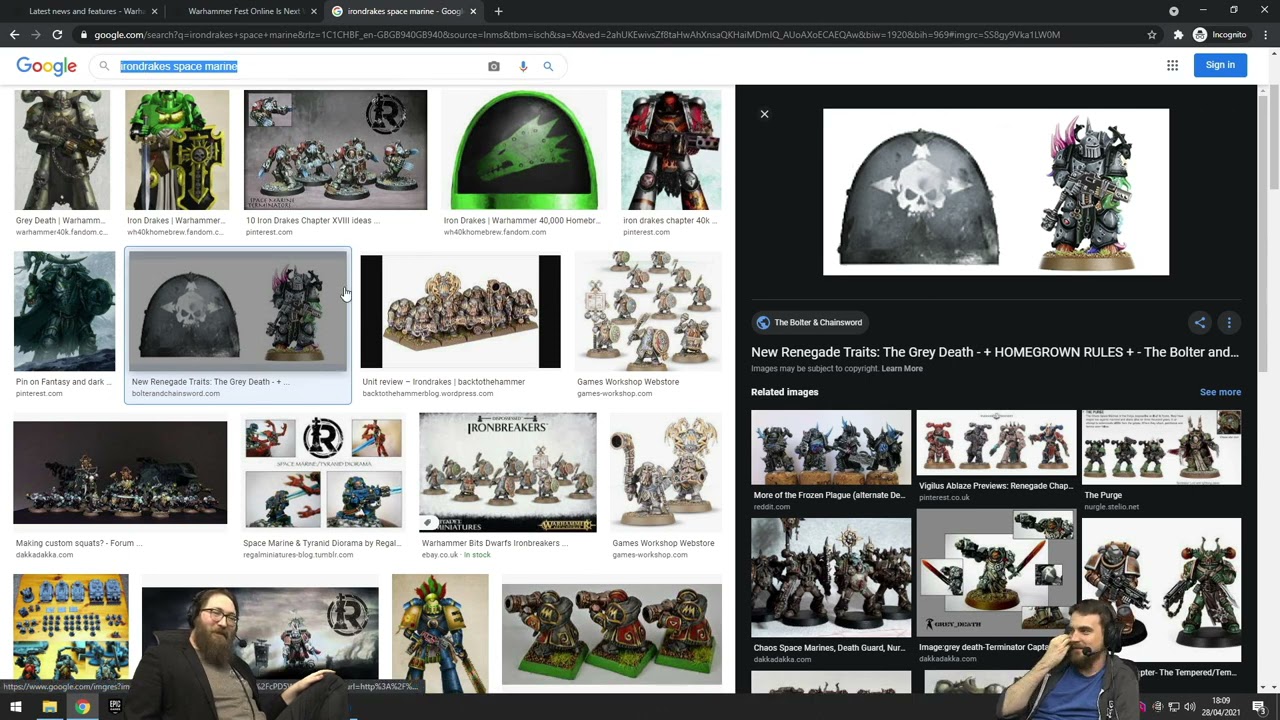Click the browser forward arrow
The image size is (1280, 720).
click(36, 35)
